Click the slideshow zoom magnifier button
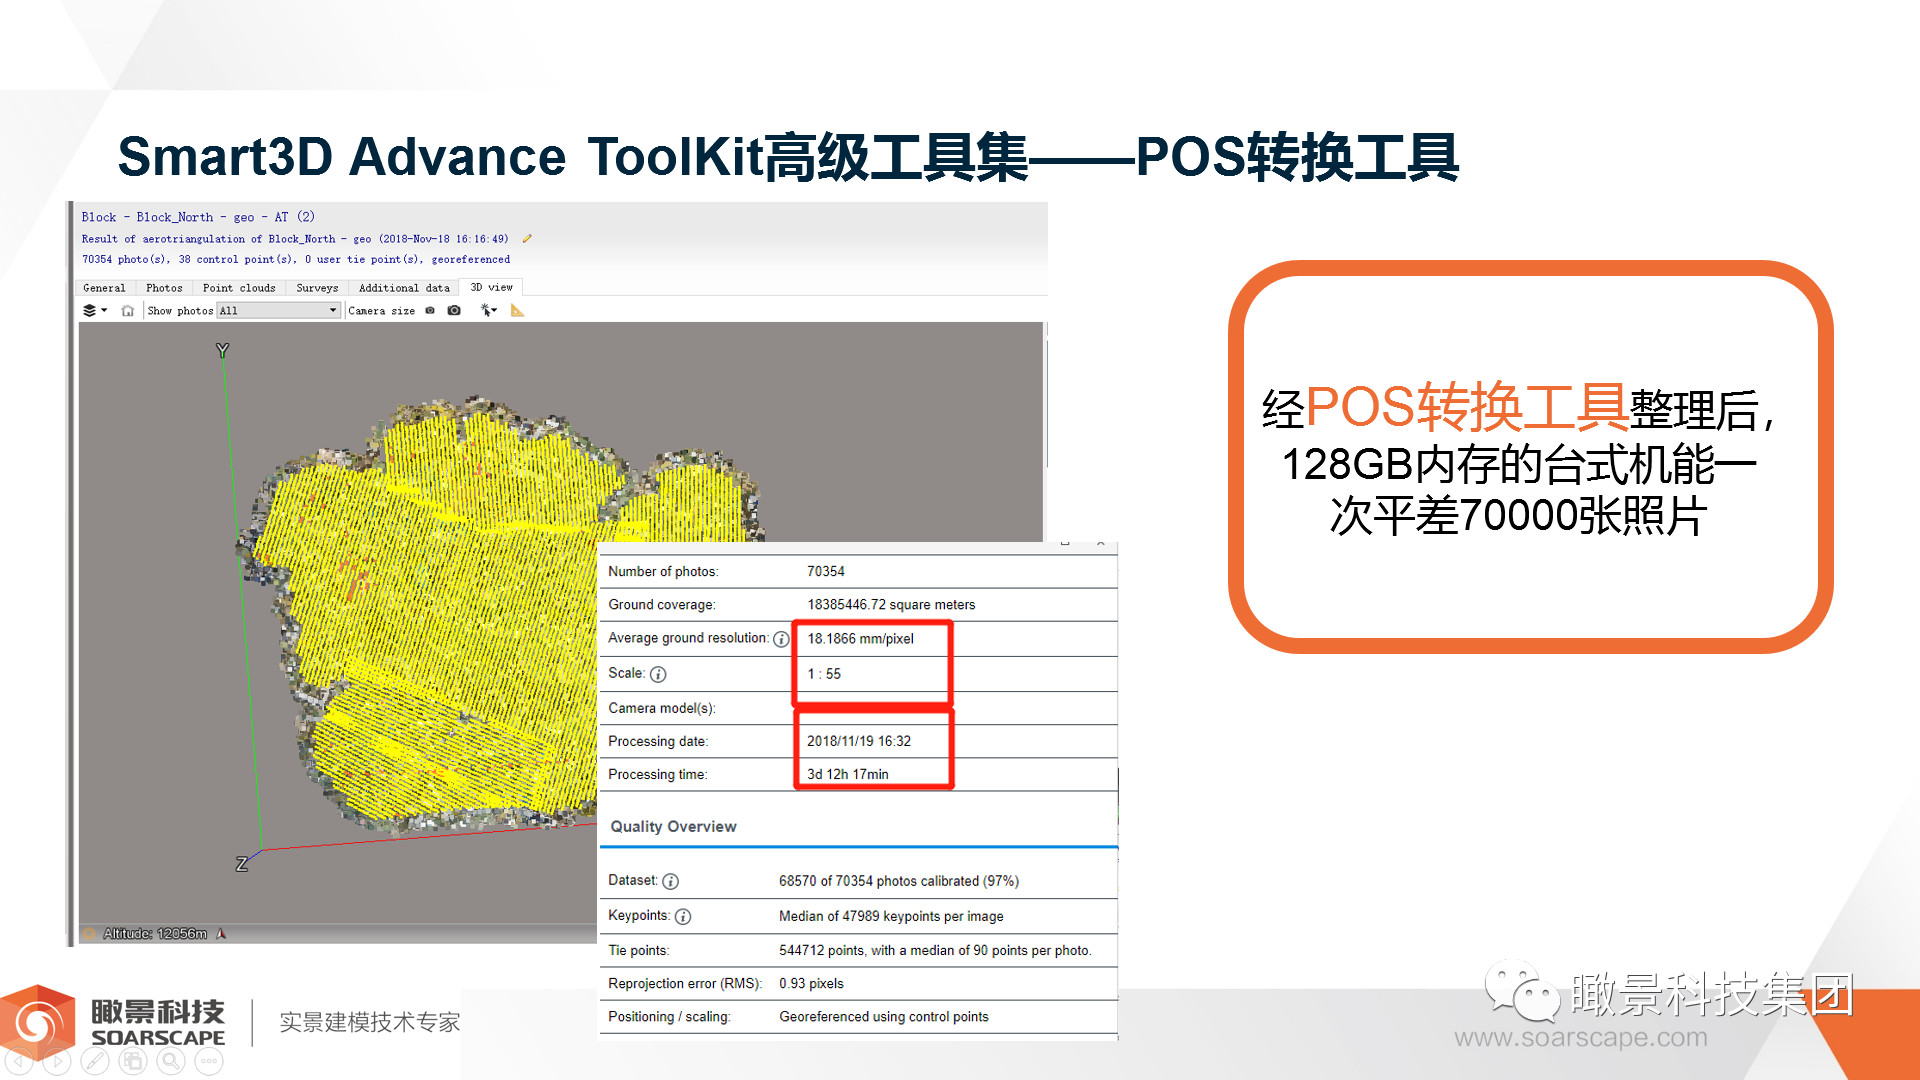The width and height of the screenshot is (1920, 1080). click(170, 1061)
